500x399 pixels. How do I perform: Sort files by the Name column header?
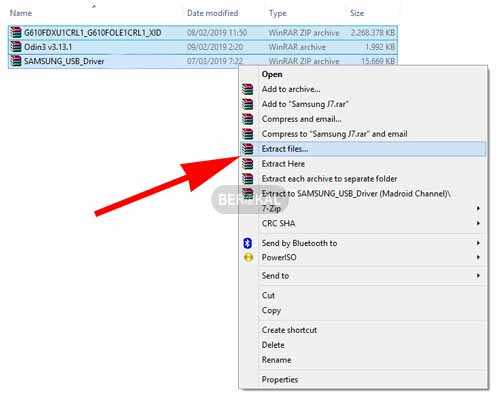click(x=21, y=13)
